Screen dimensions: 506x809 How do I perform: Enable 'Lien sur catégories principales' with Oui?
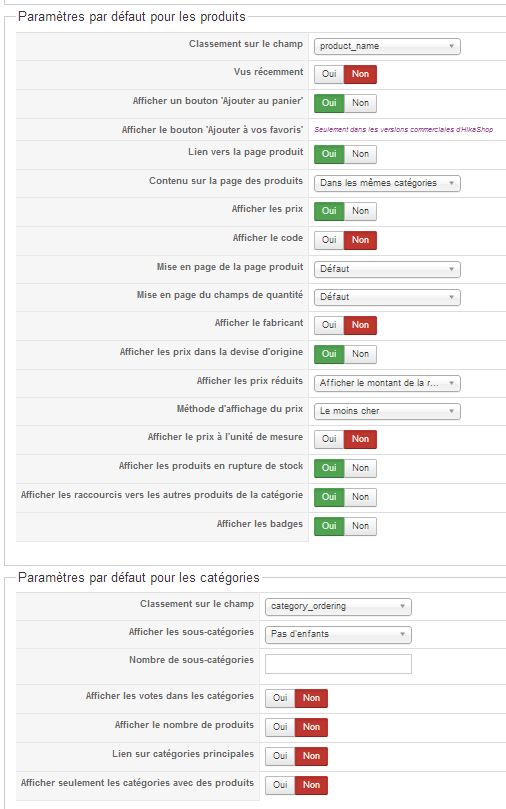click(x=280, y=756)
